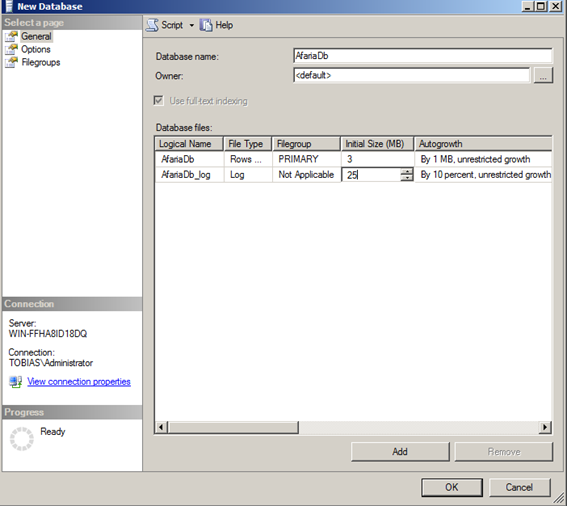This screenshot has height=506, width=567.
Task: Open the Options page icon
Action: tap(11, 49)
